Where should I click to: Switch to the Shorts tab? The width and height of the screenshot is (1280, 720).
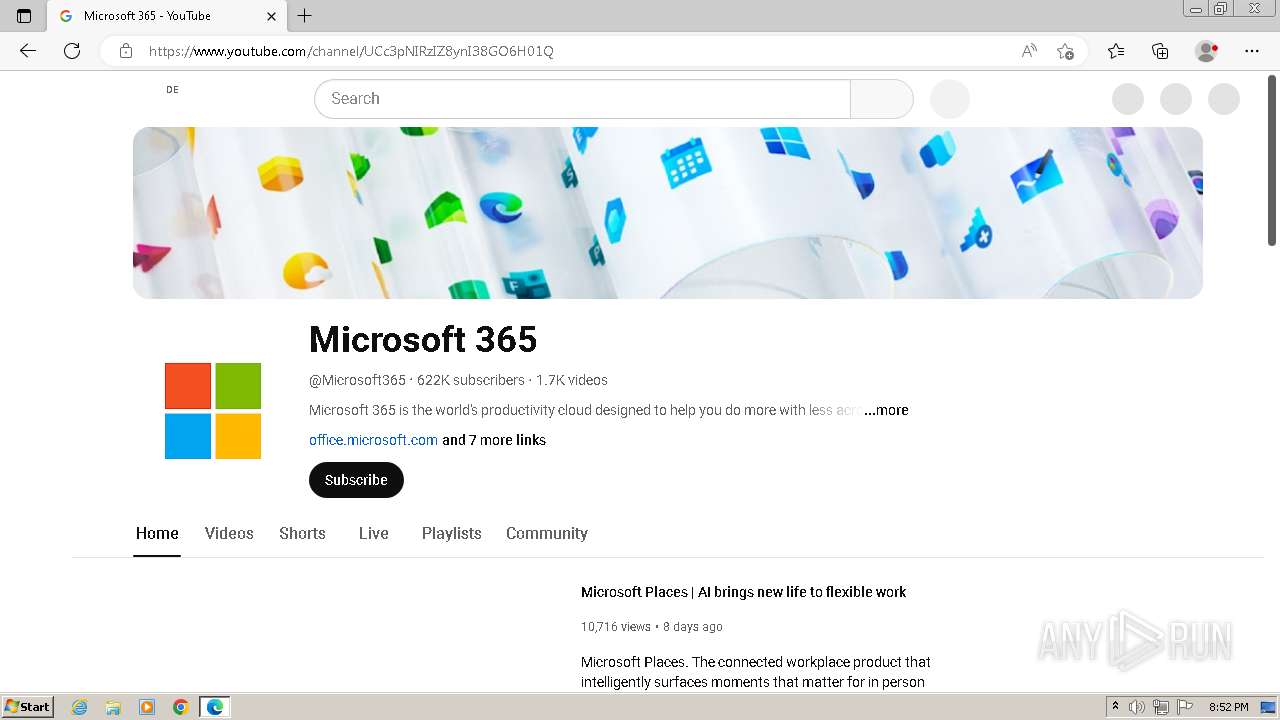pyautogui.click(x=302, y=533)
